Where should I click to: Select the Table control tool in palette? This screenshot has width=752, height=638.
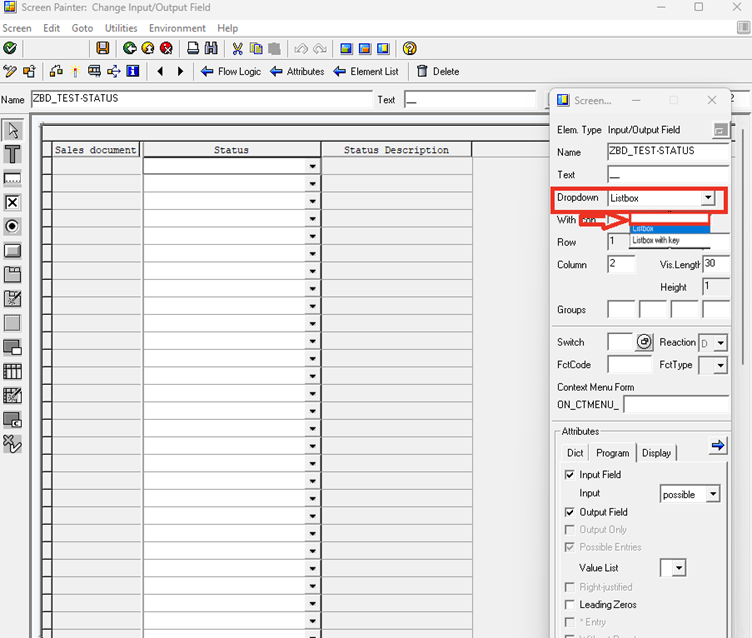pos(12,371)
